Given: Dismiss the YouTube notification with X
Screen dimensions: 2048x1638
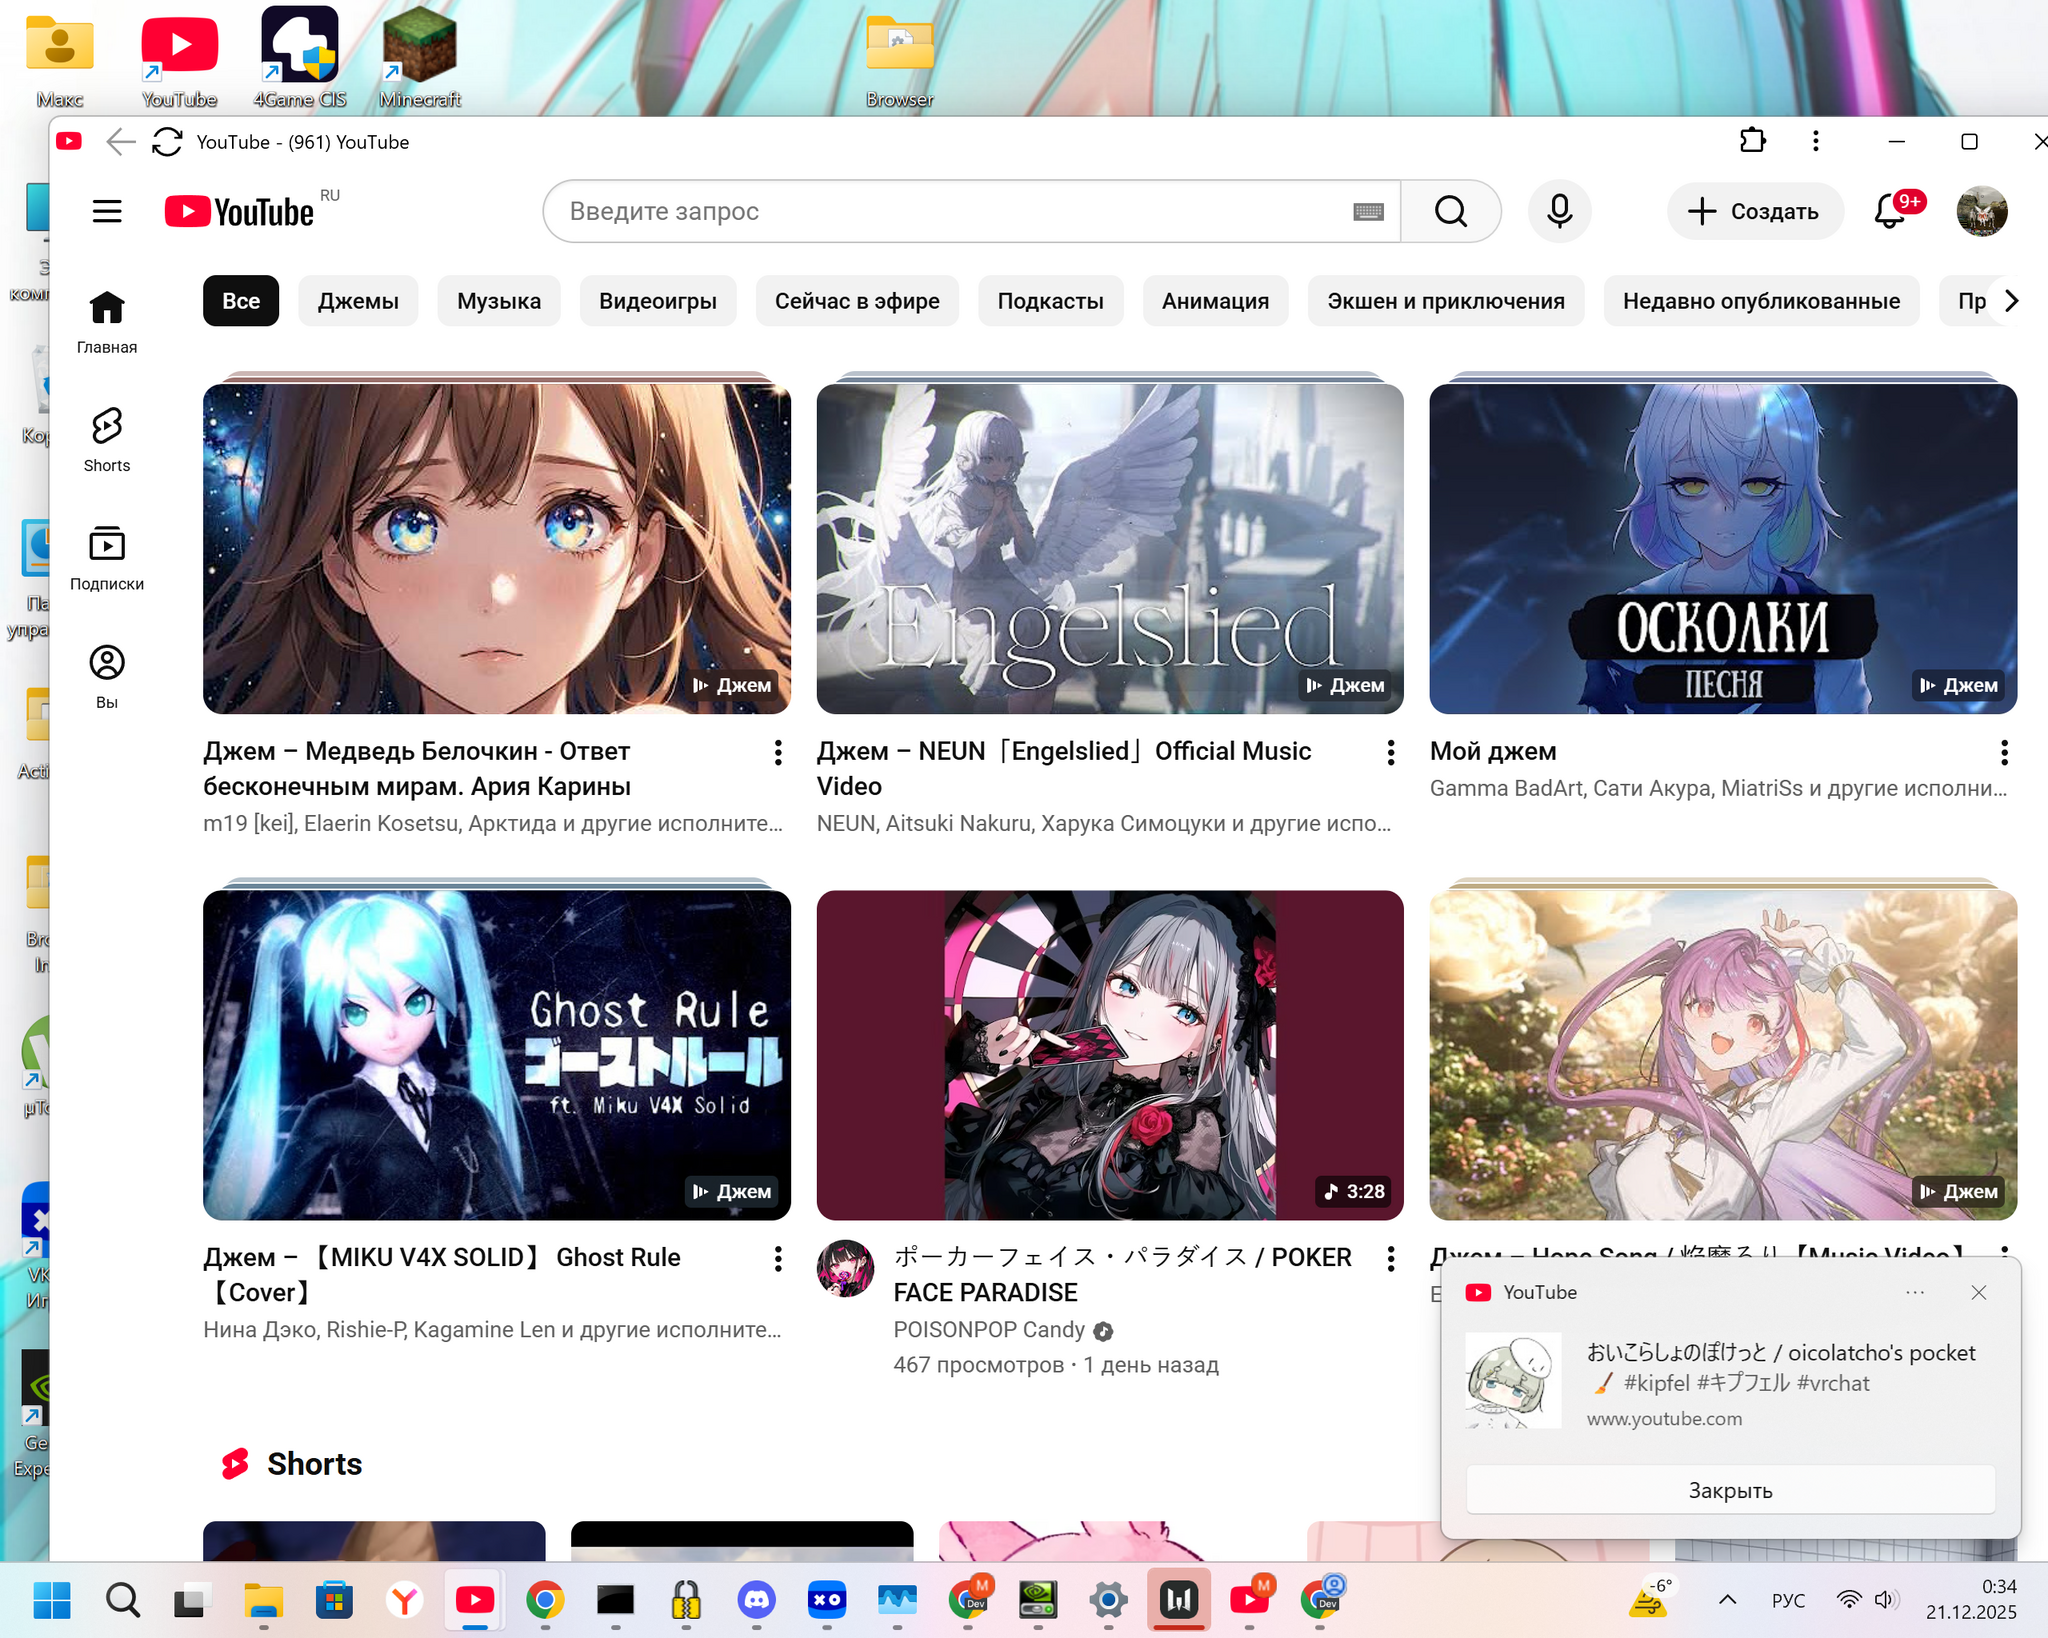Looking at the screenshot, I should coord(1979,1292).
